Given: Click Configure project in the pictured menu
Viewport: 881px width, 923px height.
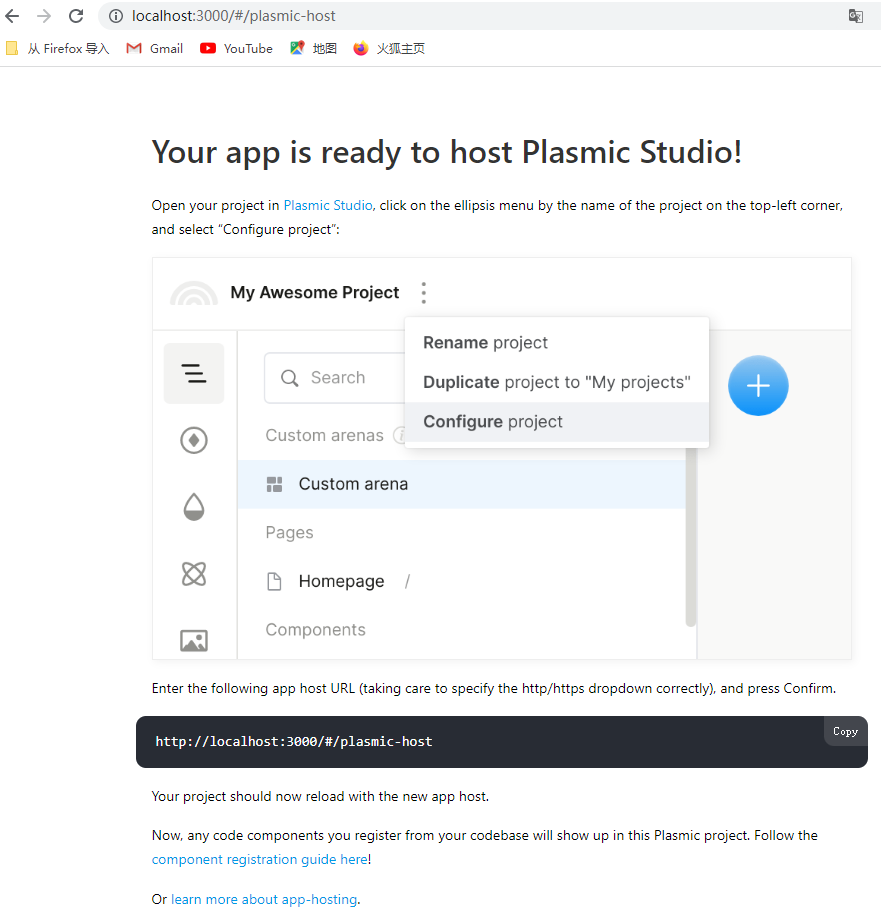Looking at the screenshot, I should 493,421.
